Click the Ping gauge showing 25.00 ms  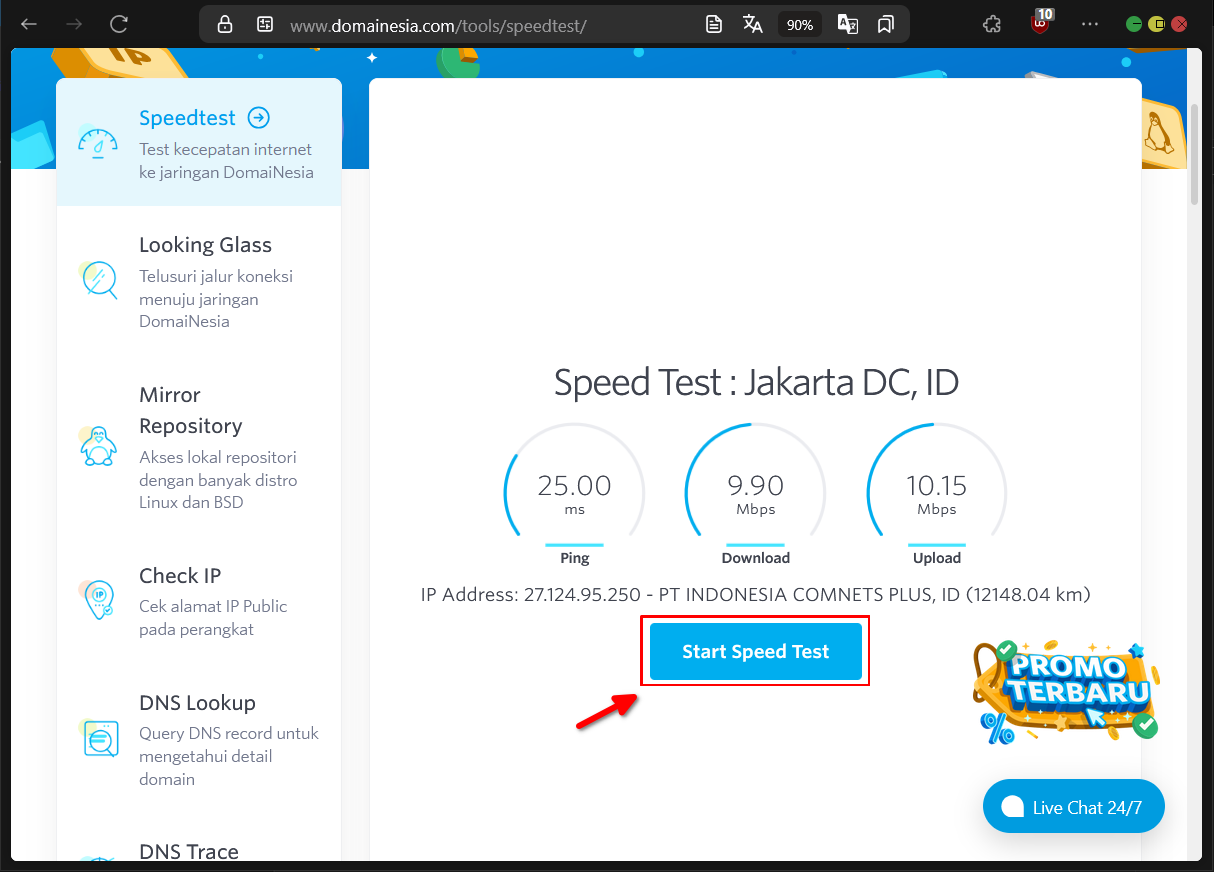click(574, 493)
